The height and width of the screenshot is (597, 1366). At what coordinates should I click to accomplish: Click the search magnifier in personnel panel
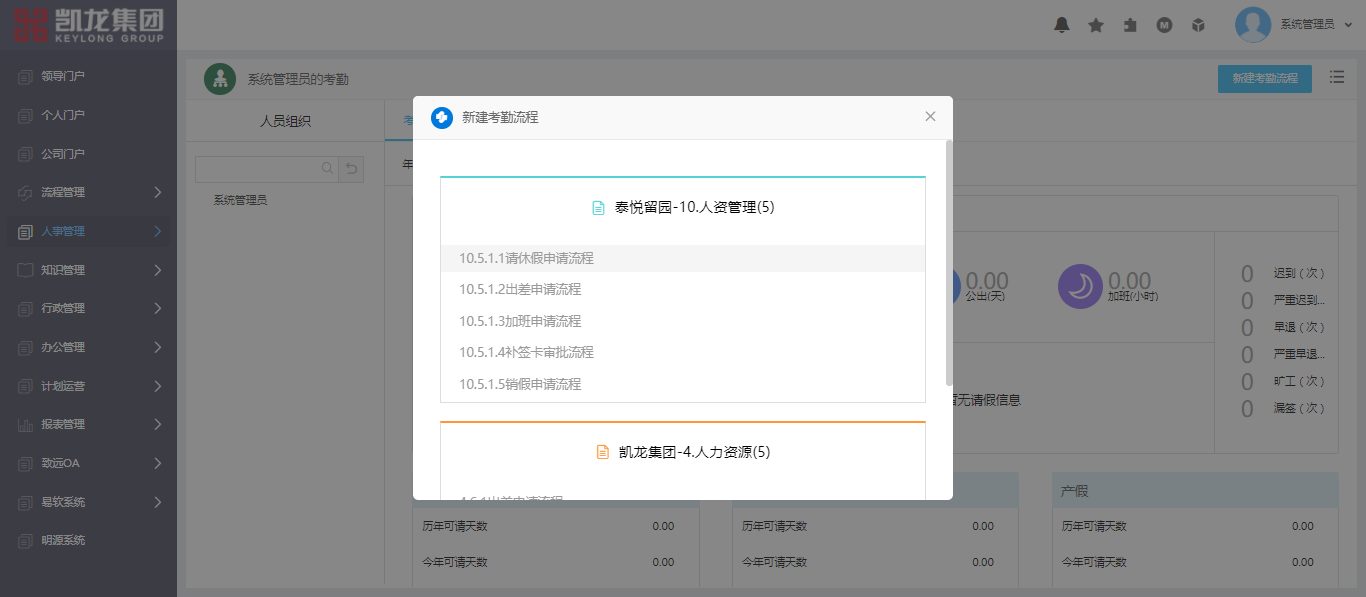click(327, 169)
